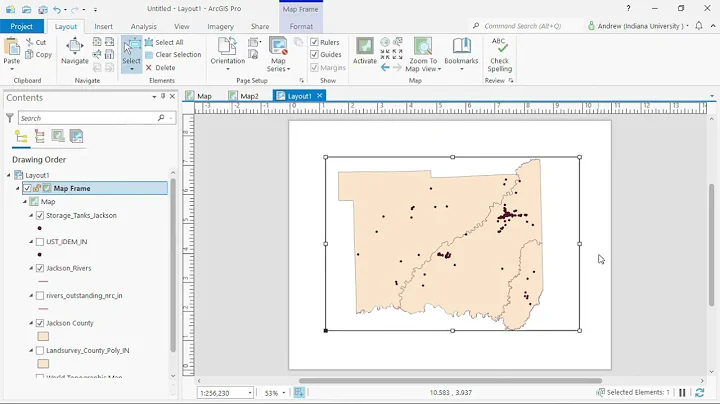Copy the selected element
The image size is (720, 404).
tap(38, 55)
